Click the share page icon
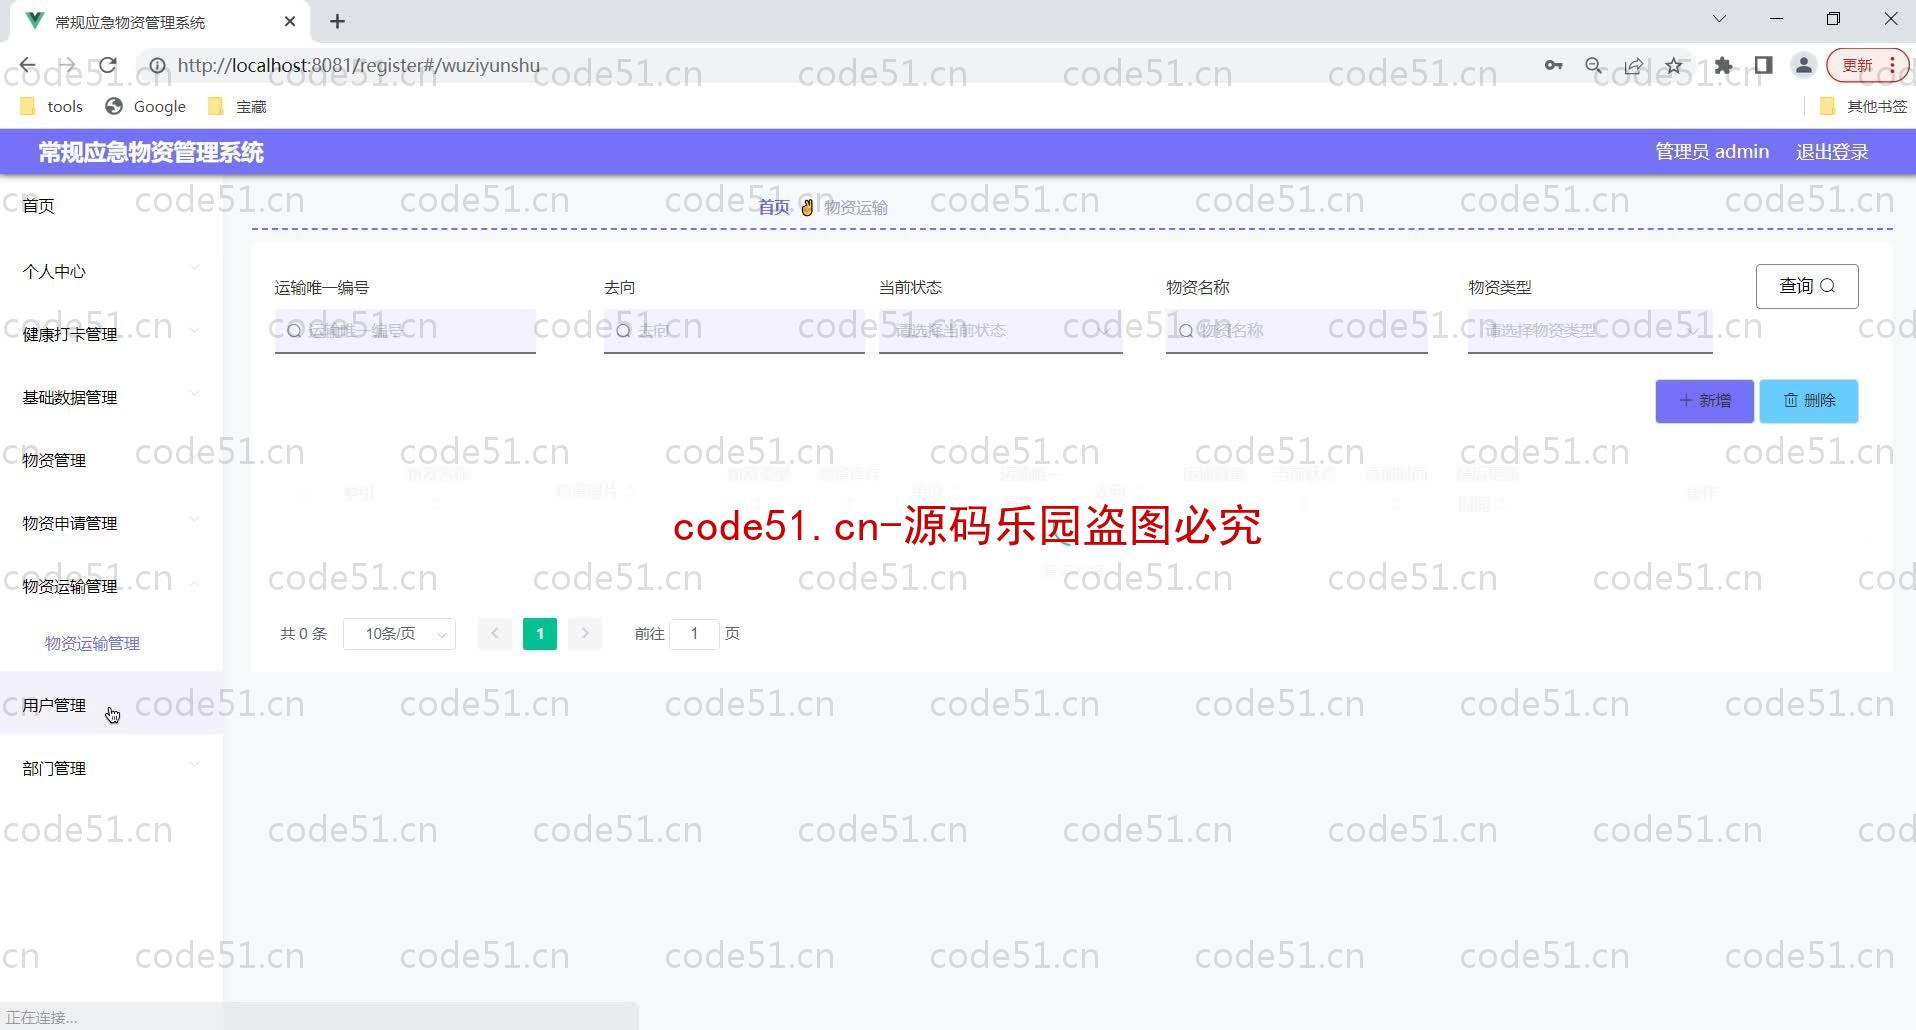The width and height of the screenshot is (1916, 1030). click(x=1634, y=66)
